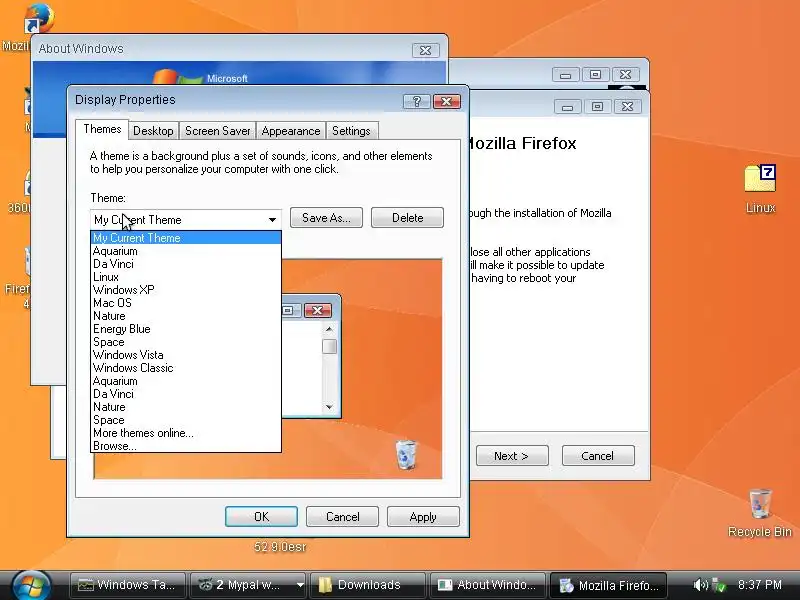Image resolution: width=800 pixels, height=600 pixels.
Task: Maximize the Firefox setup window
Action: 597,106
